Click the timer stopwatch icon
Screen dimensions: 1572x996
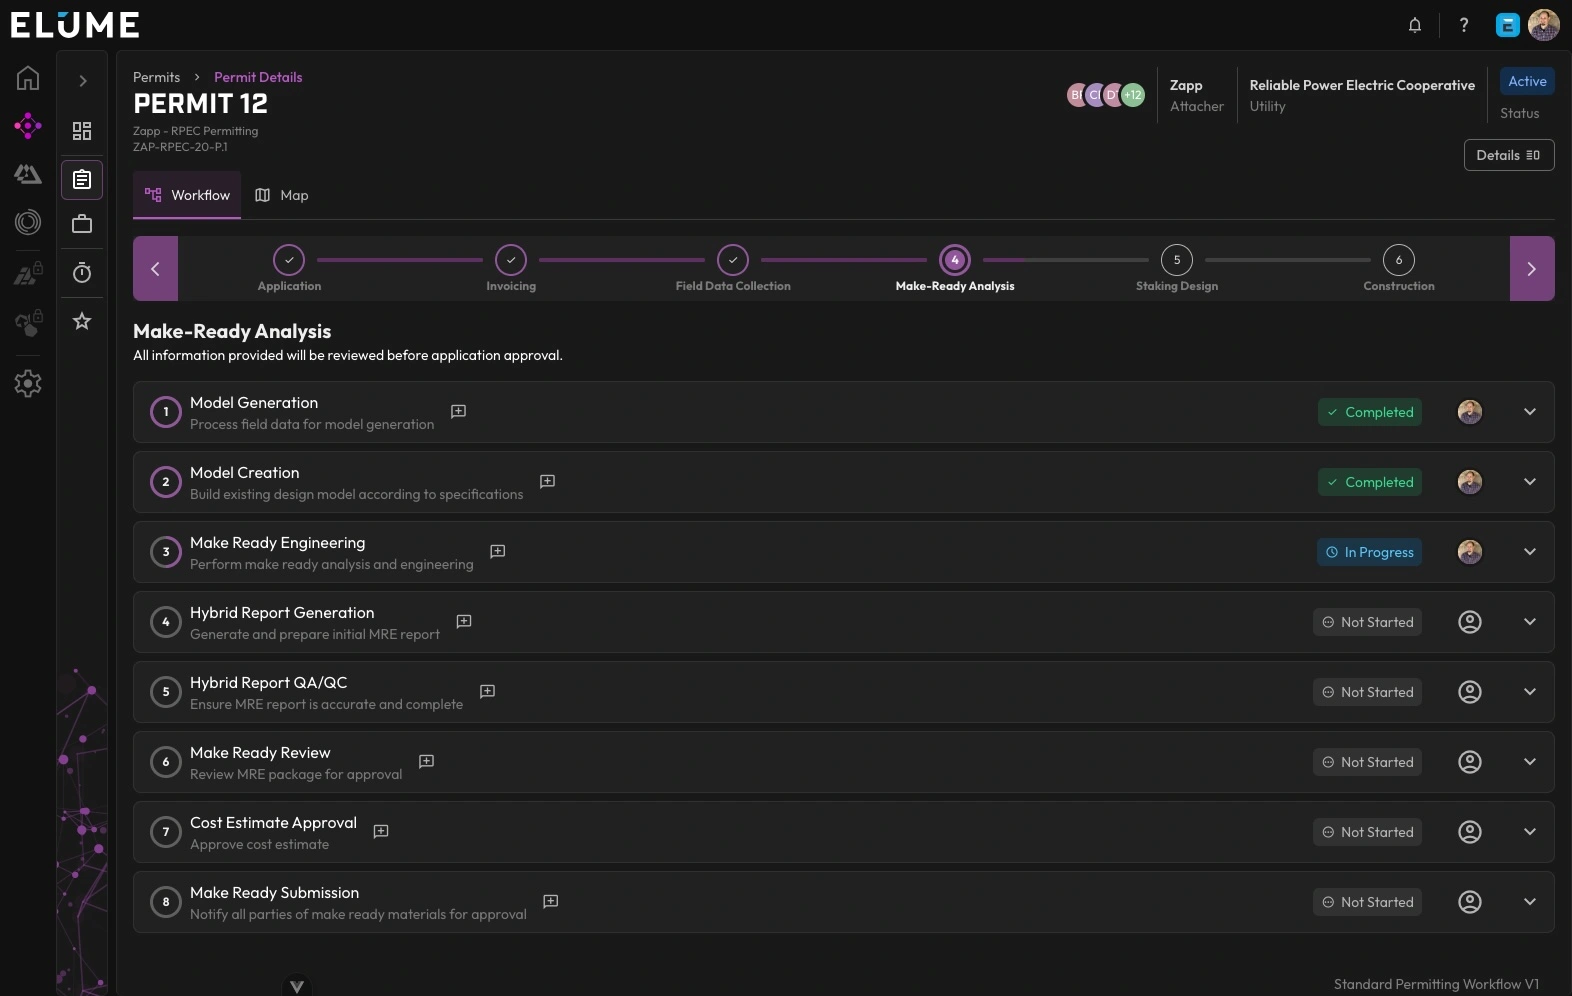[82, 272]
